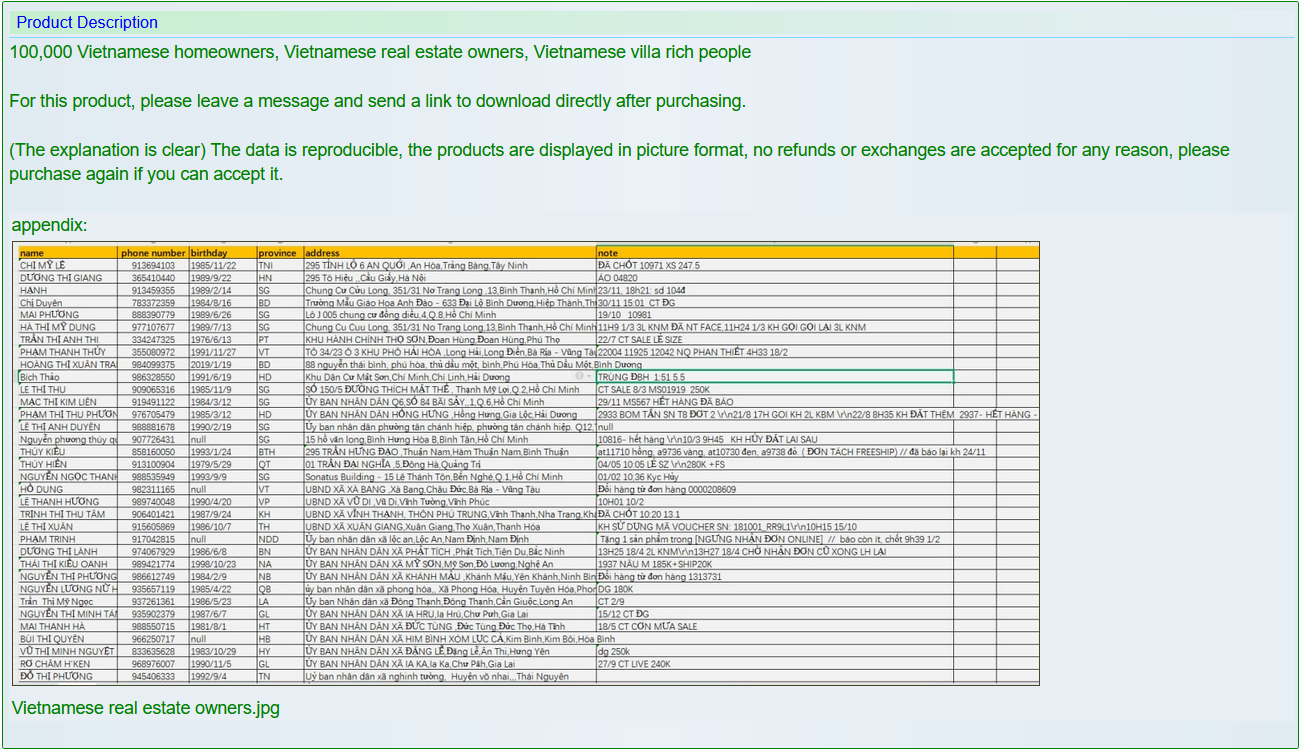This screenshot has height=751, width=1300.
Task: Click the "please leave a message" instruction line
Action: tap(377, 101)
